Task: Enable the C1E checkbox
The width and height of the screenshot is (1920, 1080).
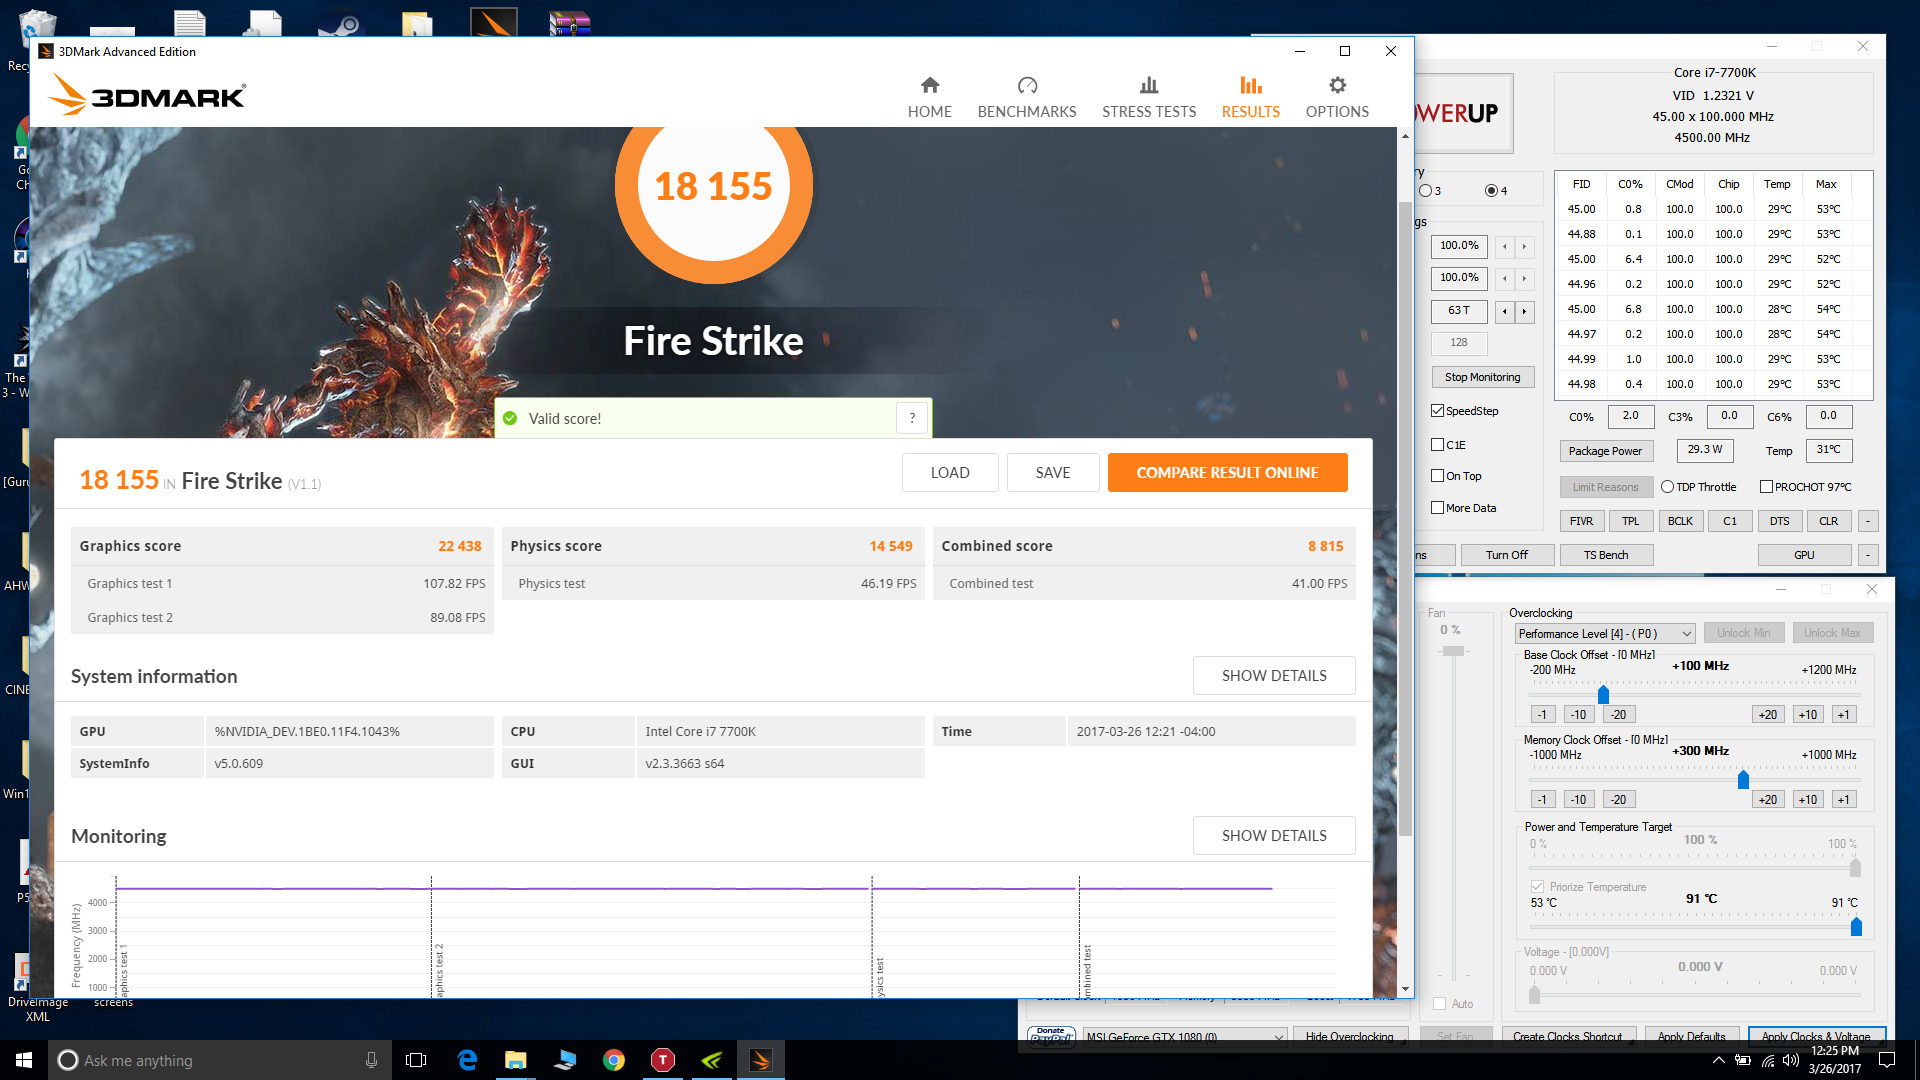Action: click(1437, 444)
